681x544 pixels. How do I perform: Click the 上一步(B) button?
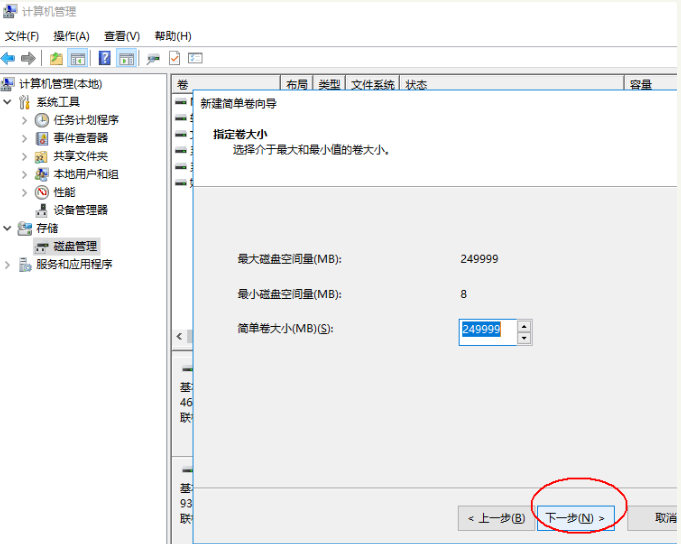pos(496,518)
